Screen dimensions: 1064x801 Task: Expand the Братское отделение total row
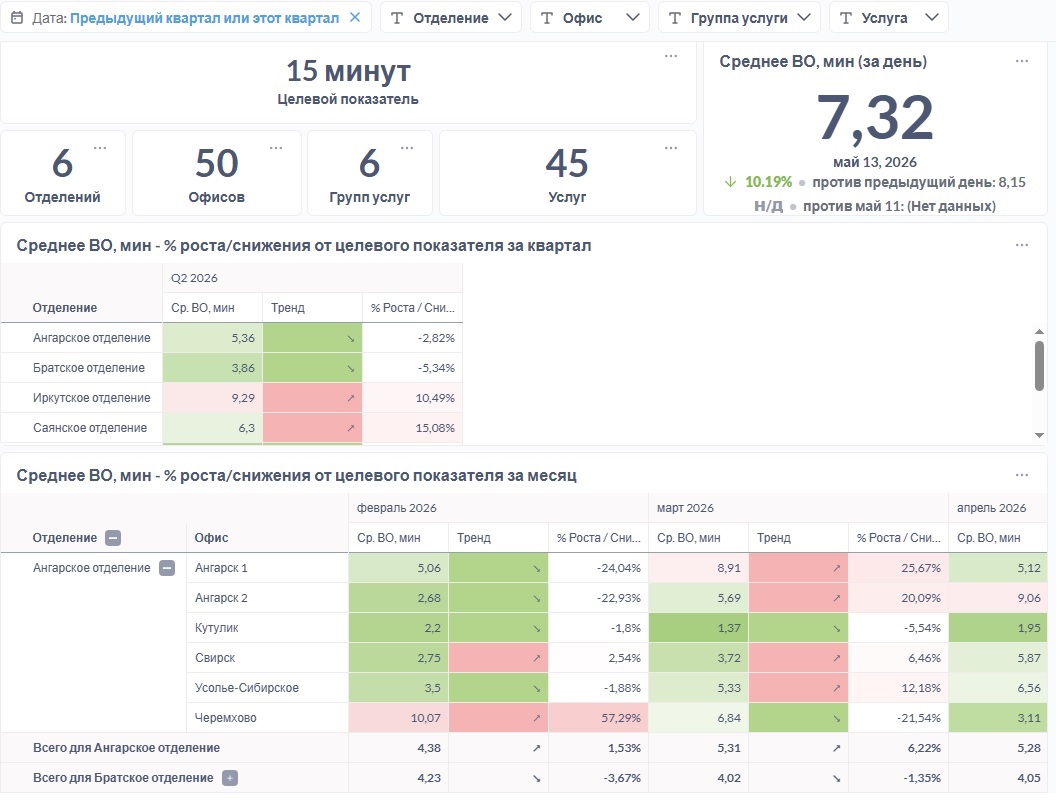pos(230,778)
